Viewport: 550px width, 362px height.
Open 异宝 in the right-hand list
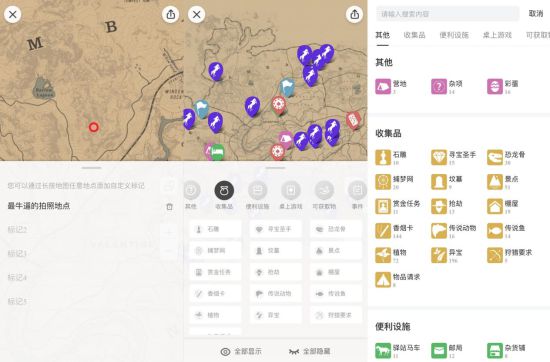click(x=447, y=255)
